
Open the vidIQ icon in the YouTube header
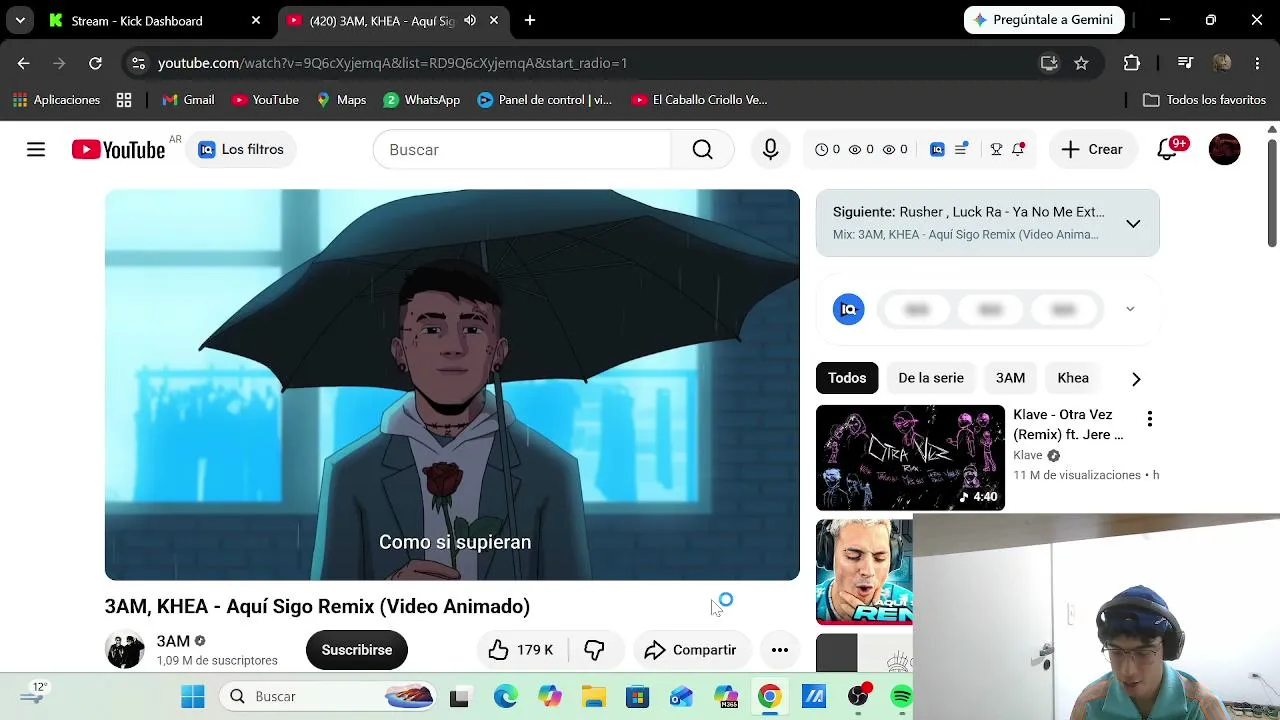pos(937,149)
